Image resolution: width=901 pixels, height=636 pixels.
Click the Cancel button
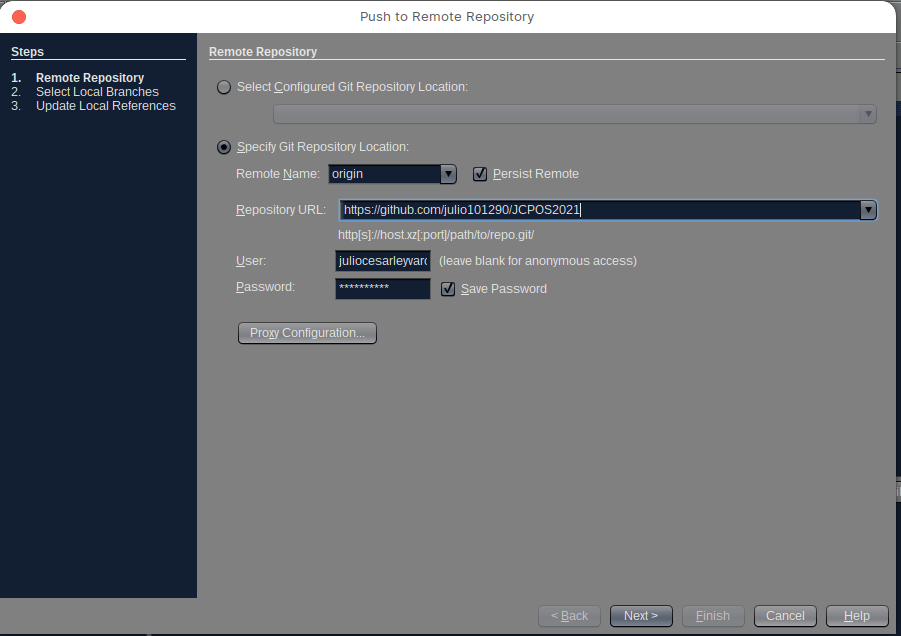[785, 616]
